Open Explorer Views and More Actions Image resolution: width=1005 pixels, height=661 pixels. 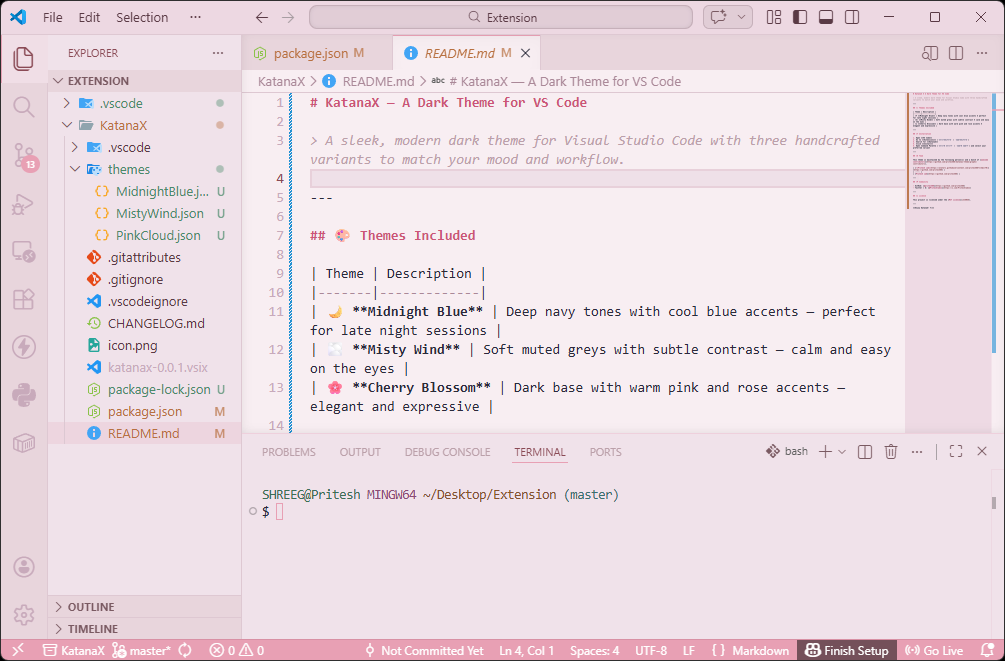pyautogui.click(x=218, y=53)
